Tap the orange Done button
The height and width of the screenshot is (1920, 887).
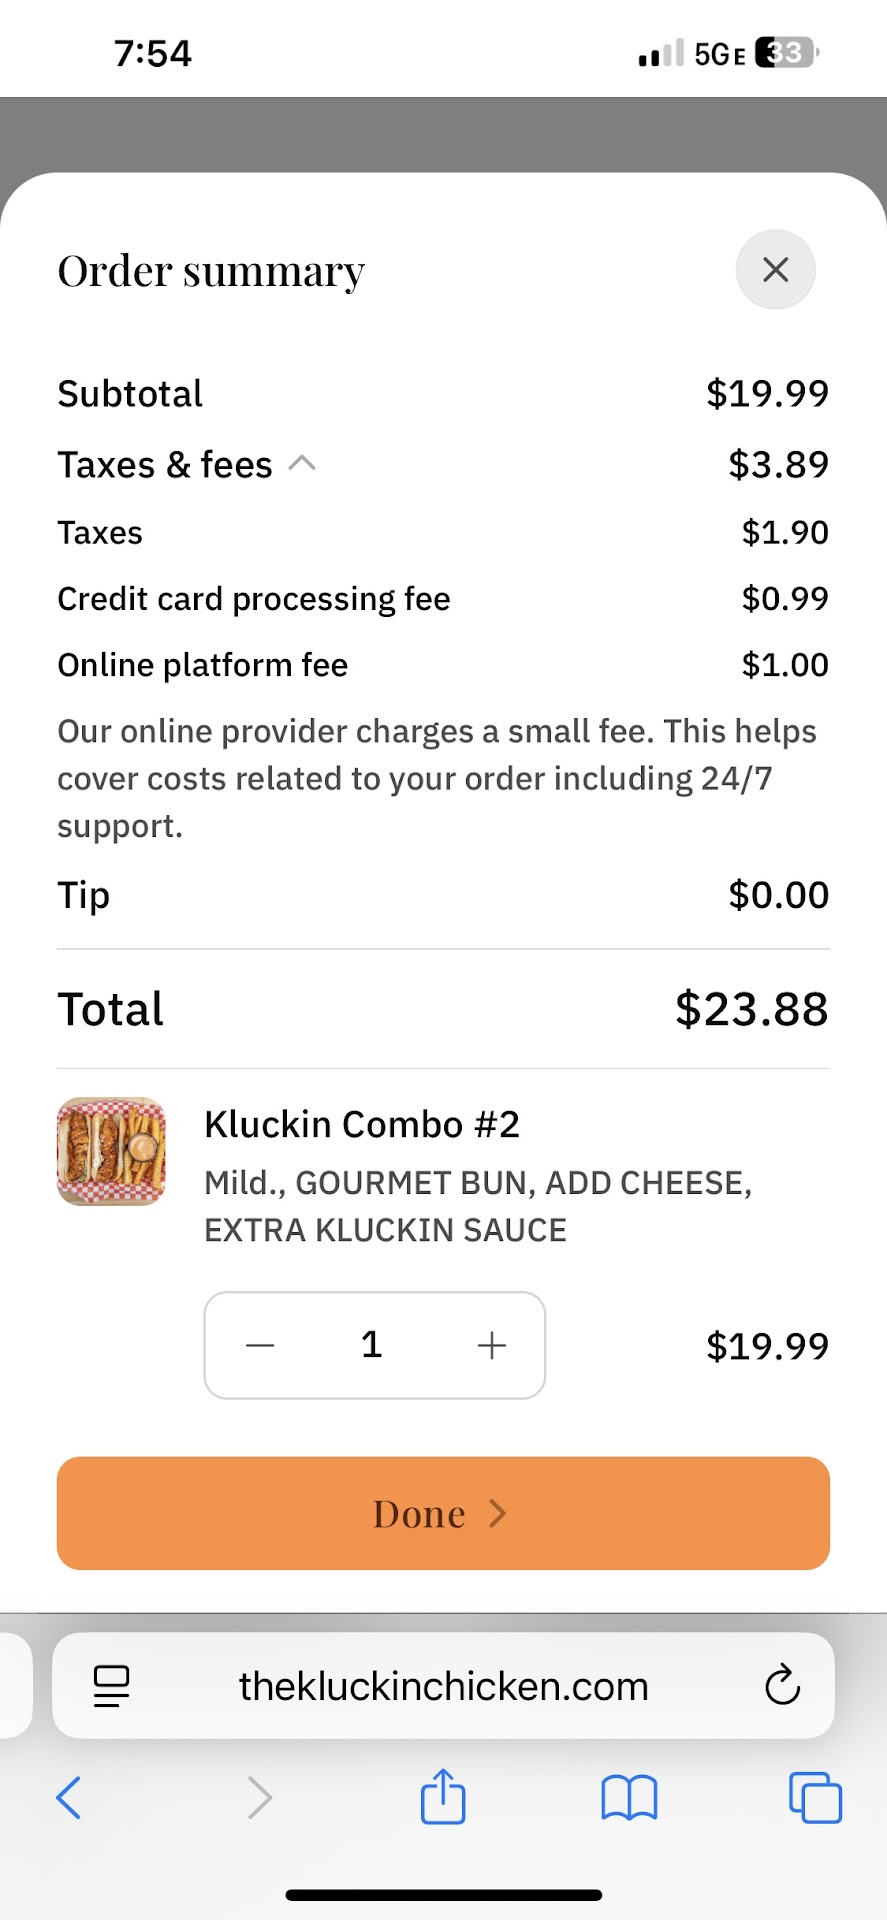pos(443,1513)
